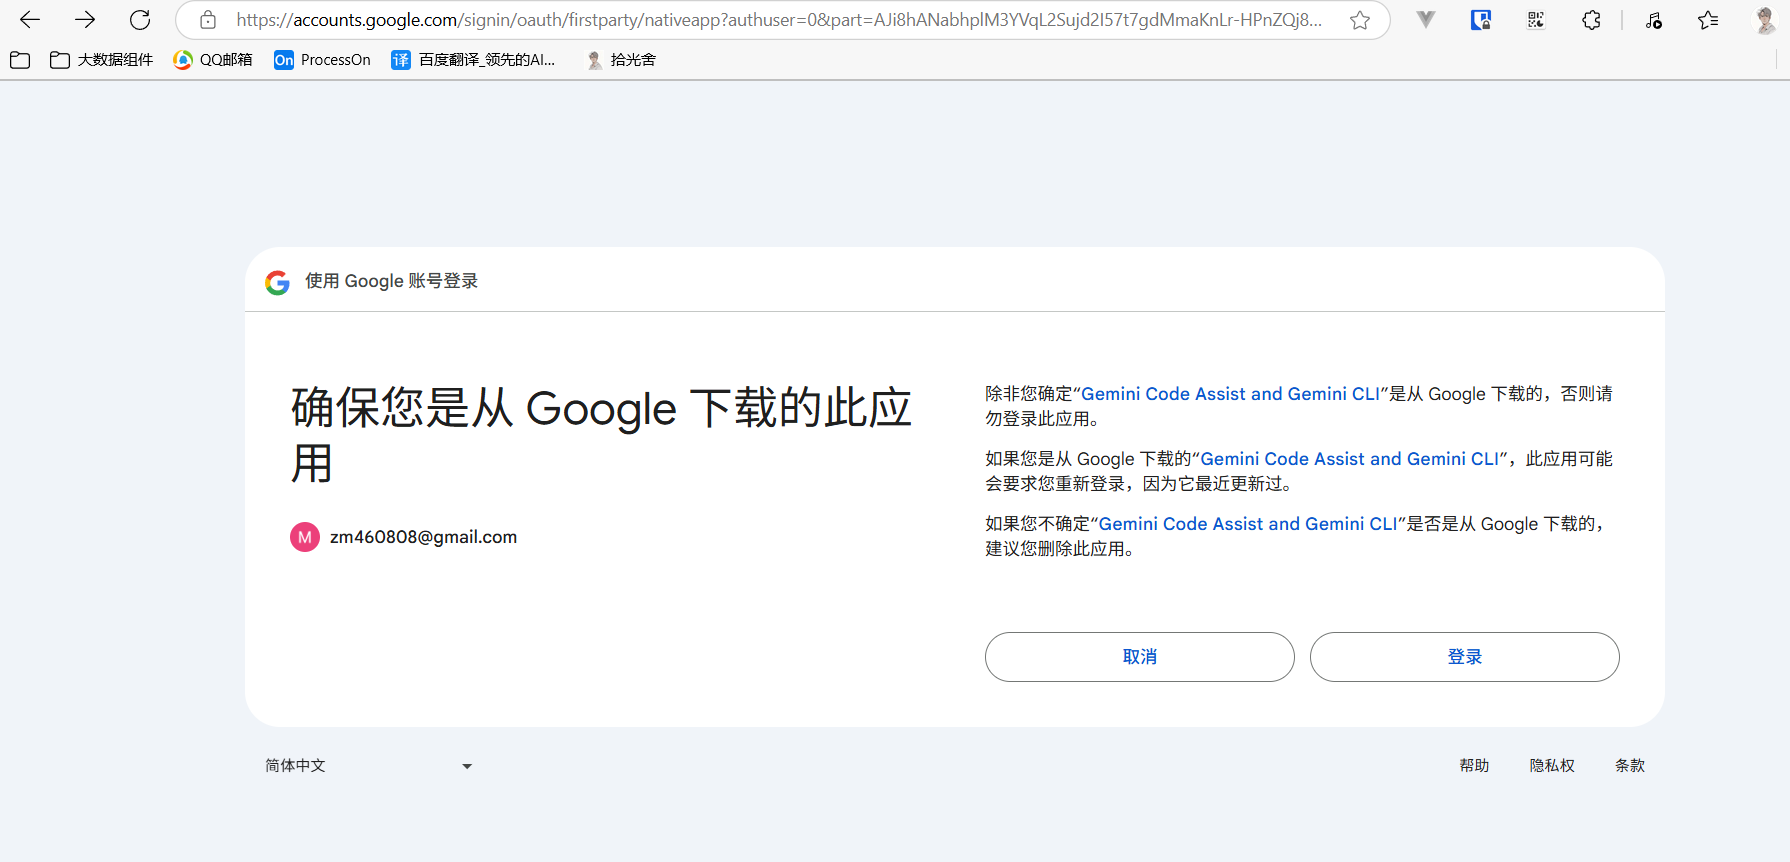Screen dimensions: 1790x862
Task: Open the favorites list icon
Action: (x=1708, y=20)
